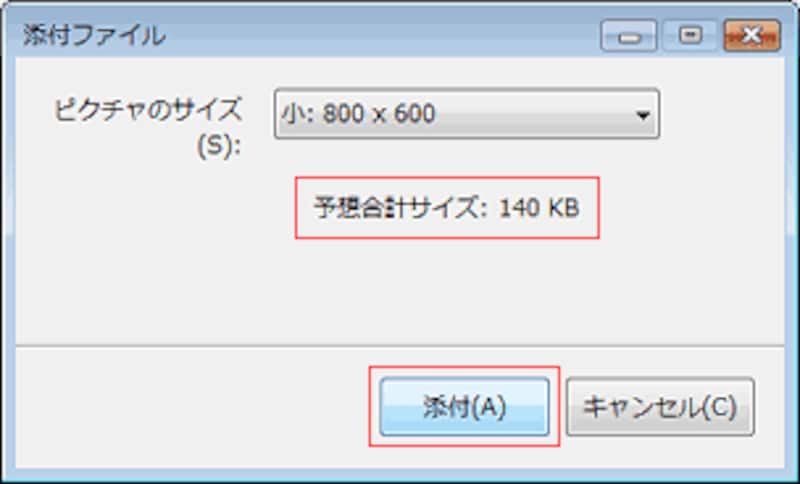
Task: Click the 予想合計サイズ: 140 KB text
Action: 446,208
